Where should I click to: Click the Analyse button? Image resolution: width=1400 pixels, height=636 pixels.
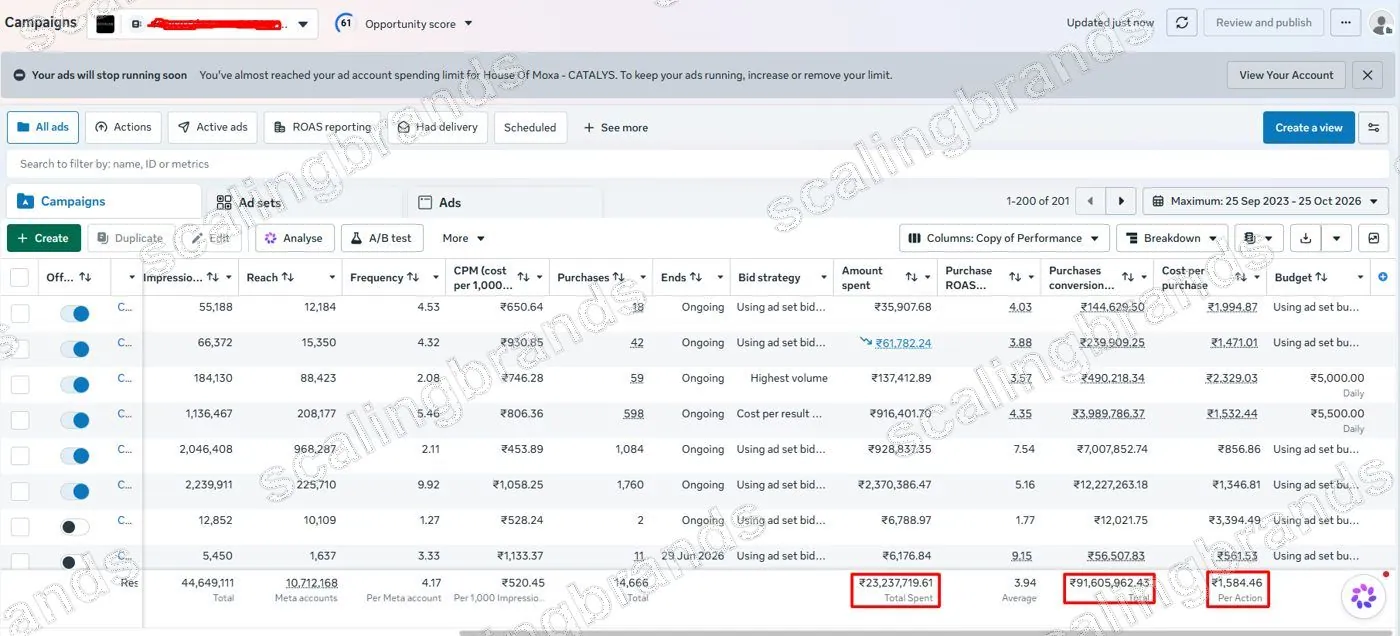coord(294,238)
